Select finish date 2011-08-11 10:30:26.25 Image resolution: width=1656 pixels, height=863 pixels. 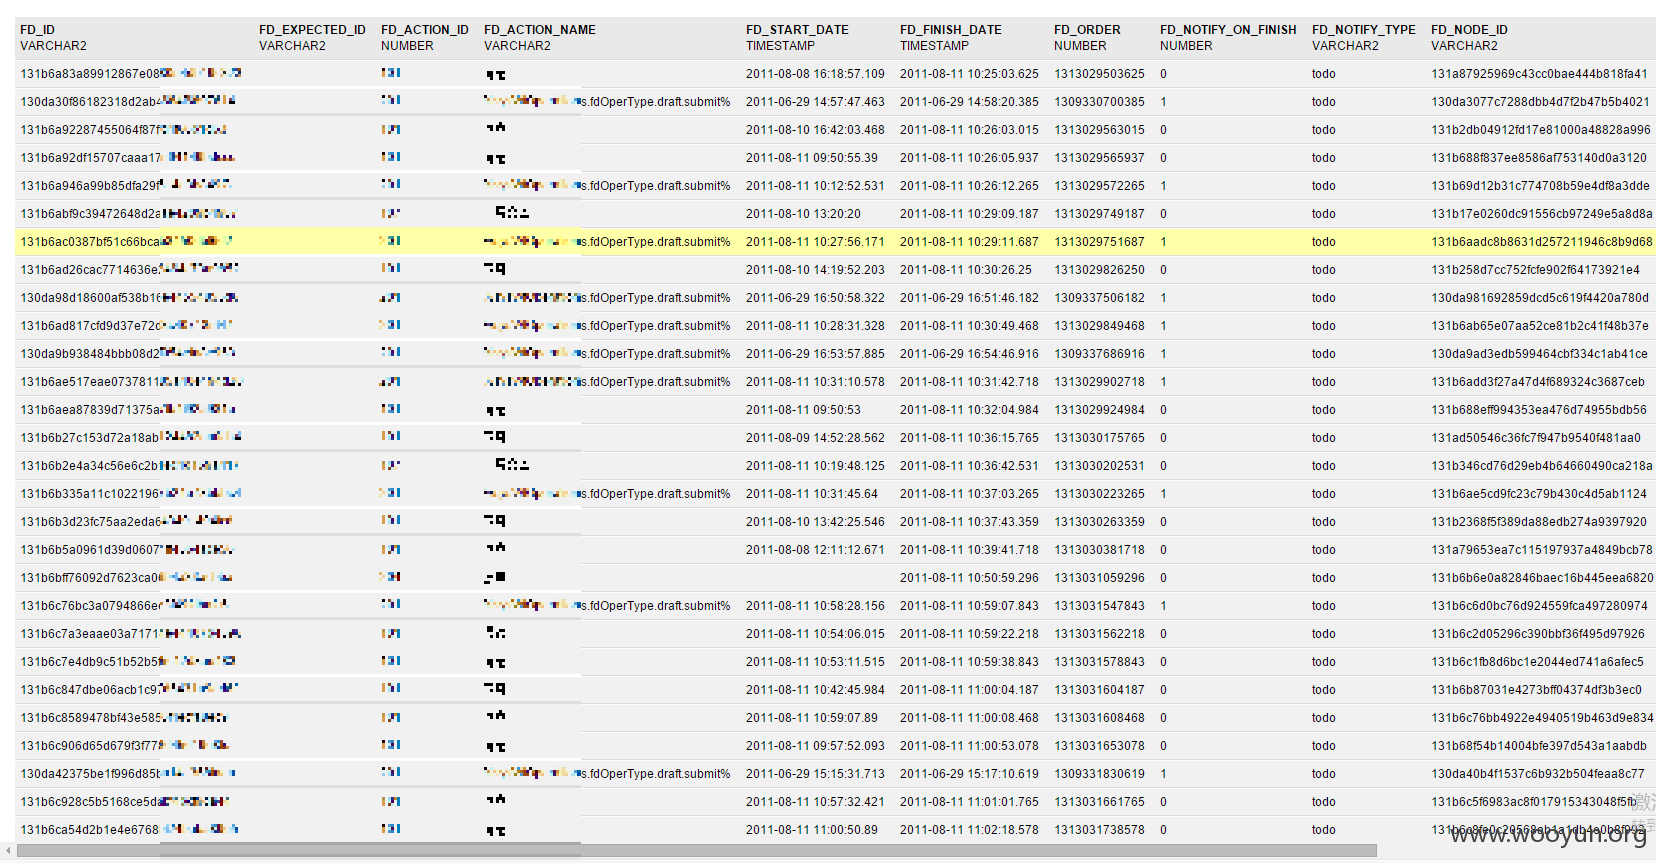coord(966,270)
